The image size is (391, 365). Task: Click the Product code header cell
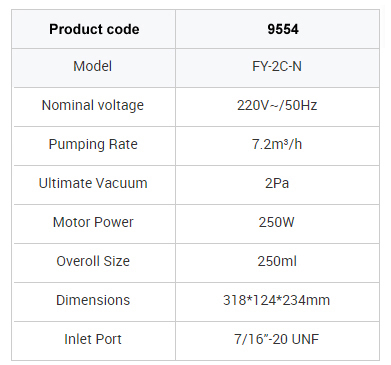coord(94,29)
